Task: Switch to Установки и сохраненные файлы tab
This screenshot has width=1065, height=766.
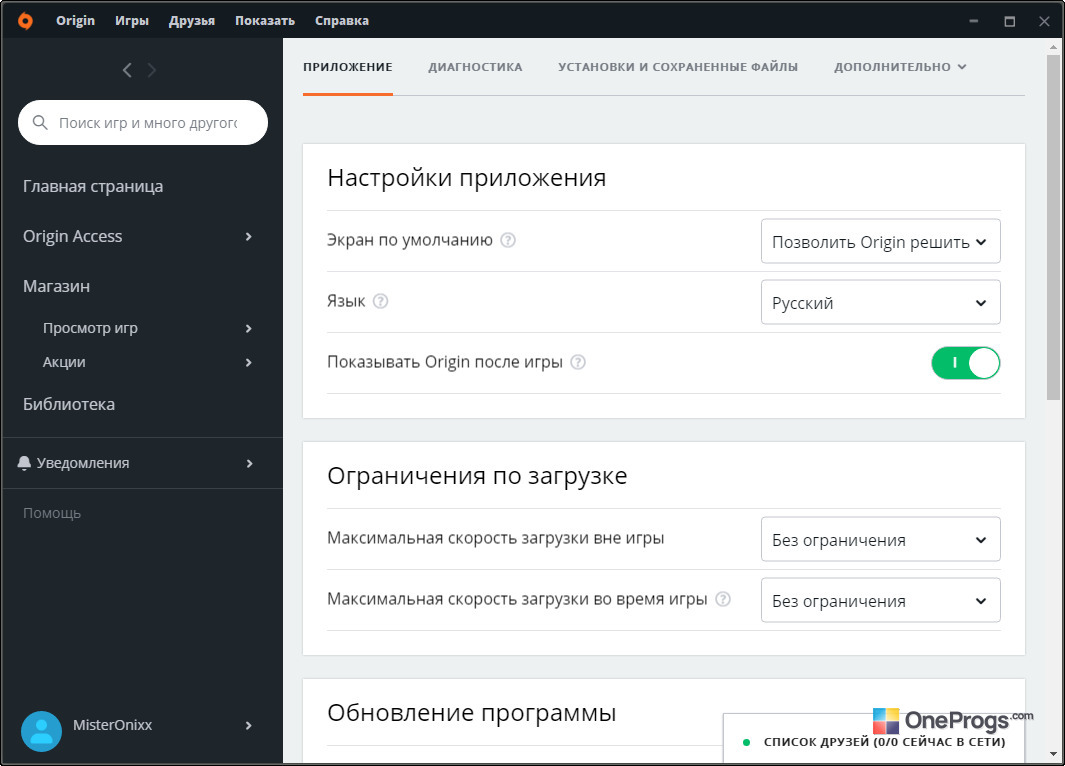Action: (678, 67)
